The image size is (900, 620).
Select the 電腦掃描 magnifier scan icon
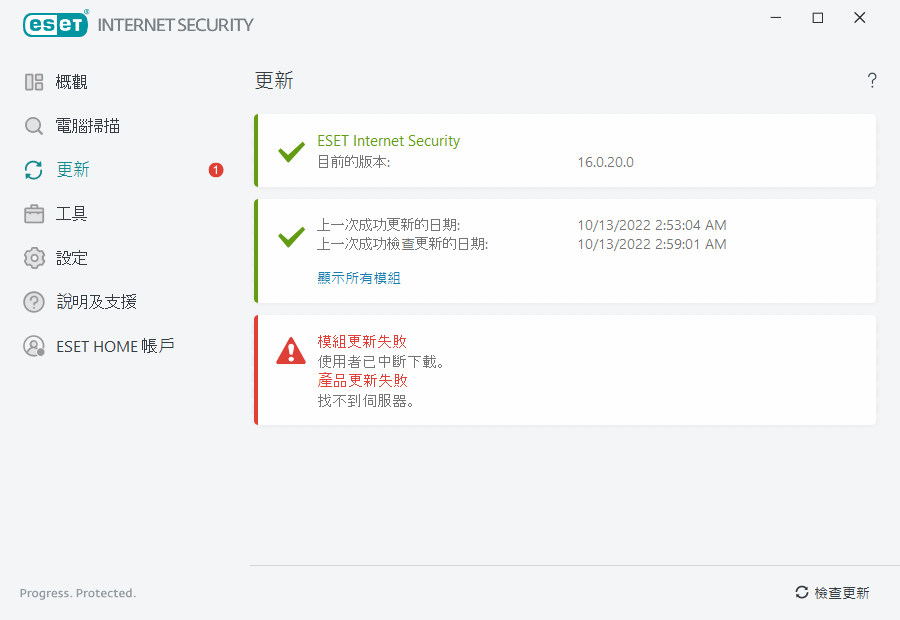(33, 125)
